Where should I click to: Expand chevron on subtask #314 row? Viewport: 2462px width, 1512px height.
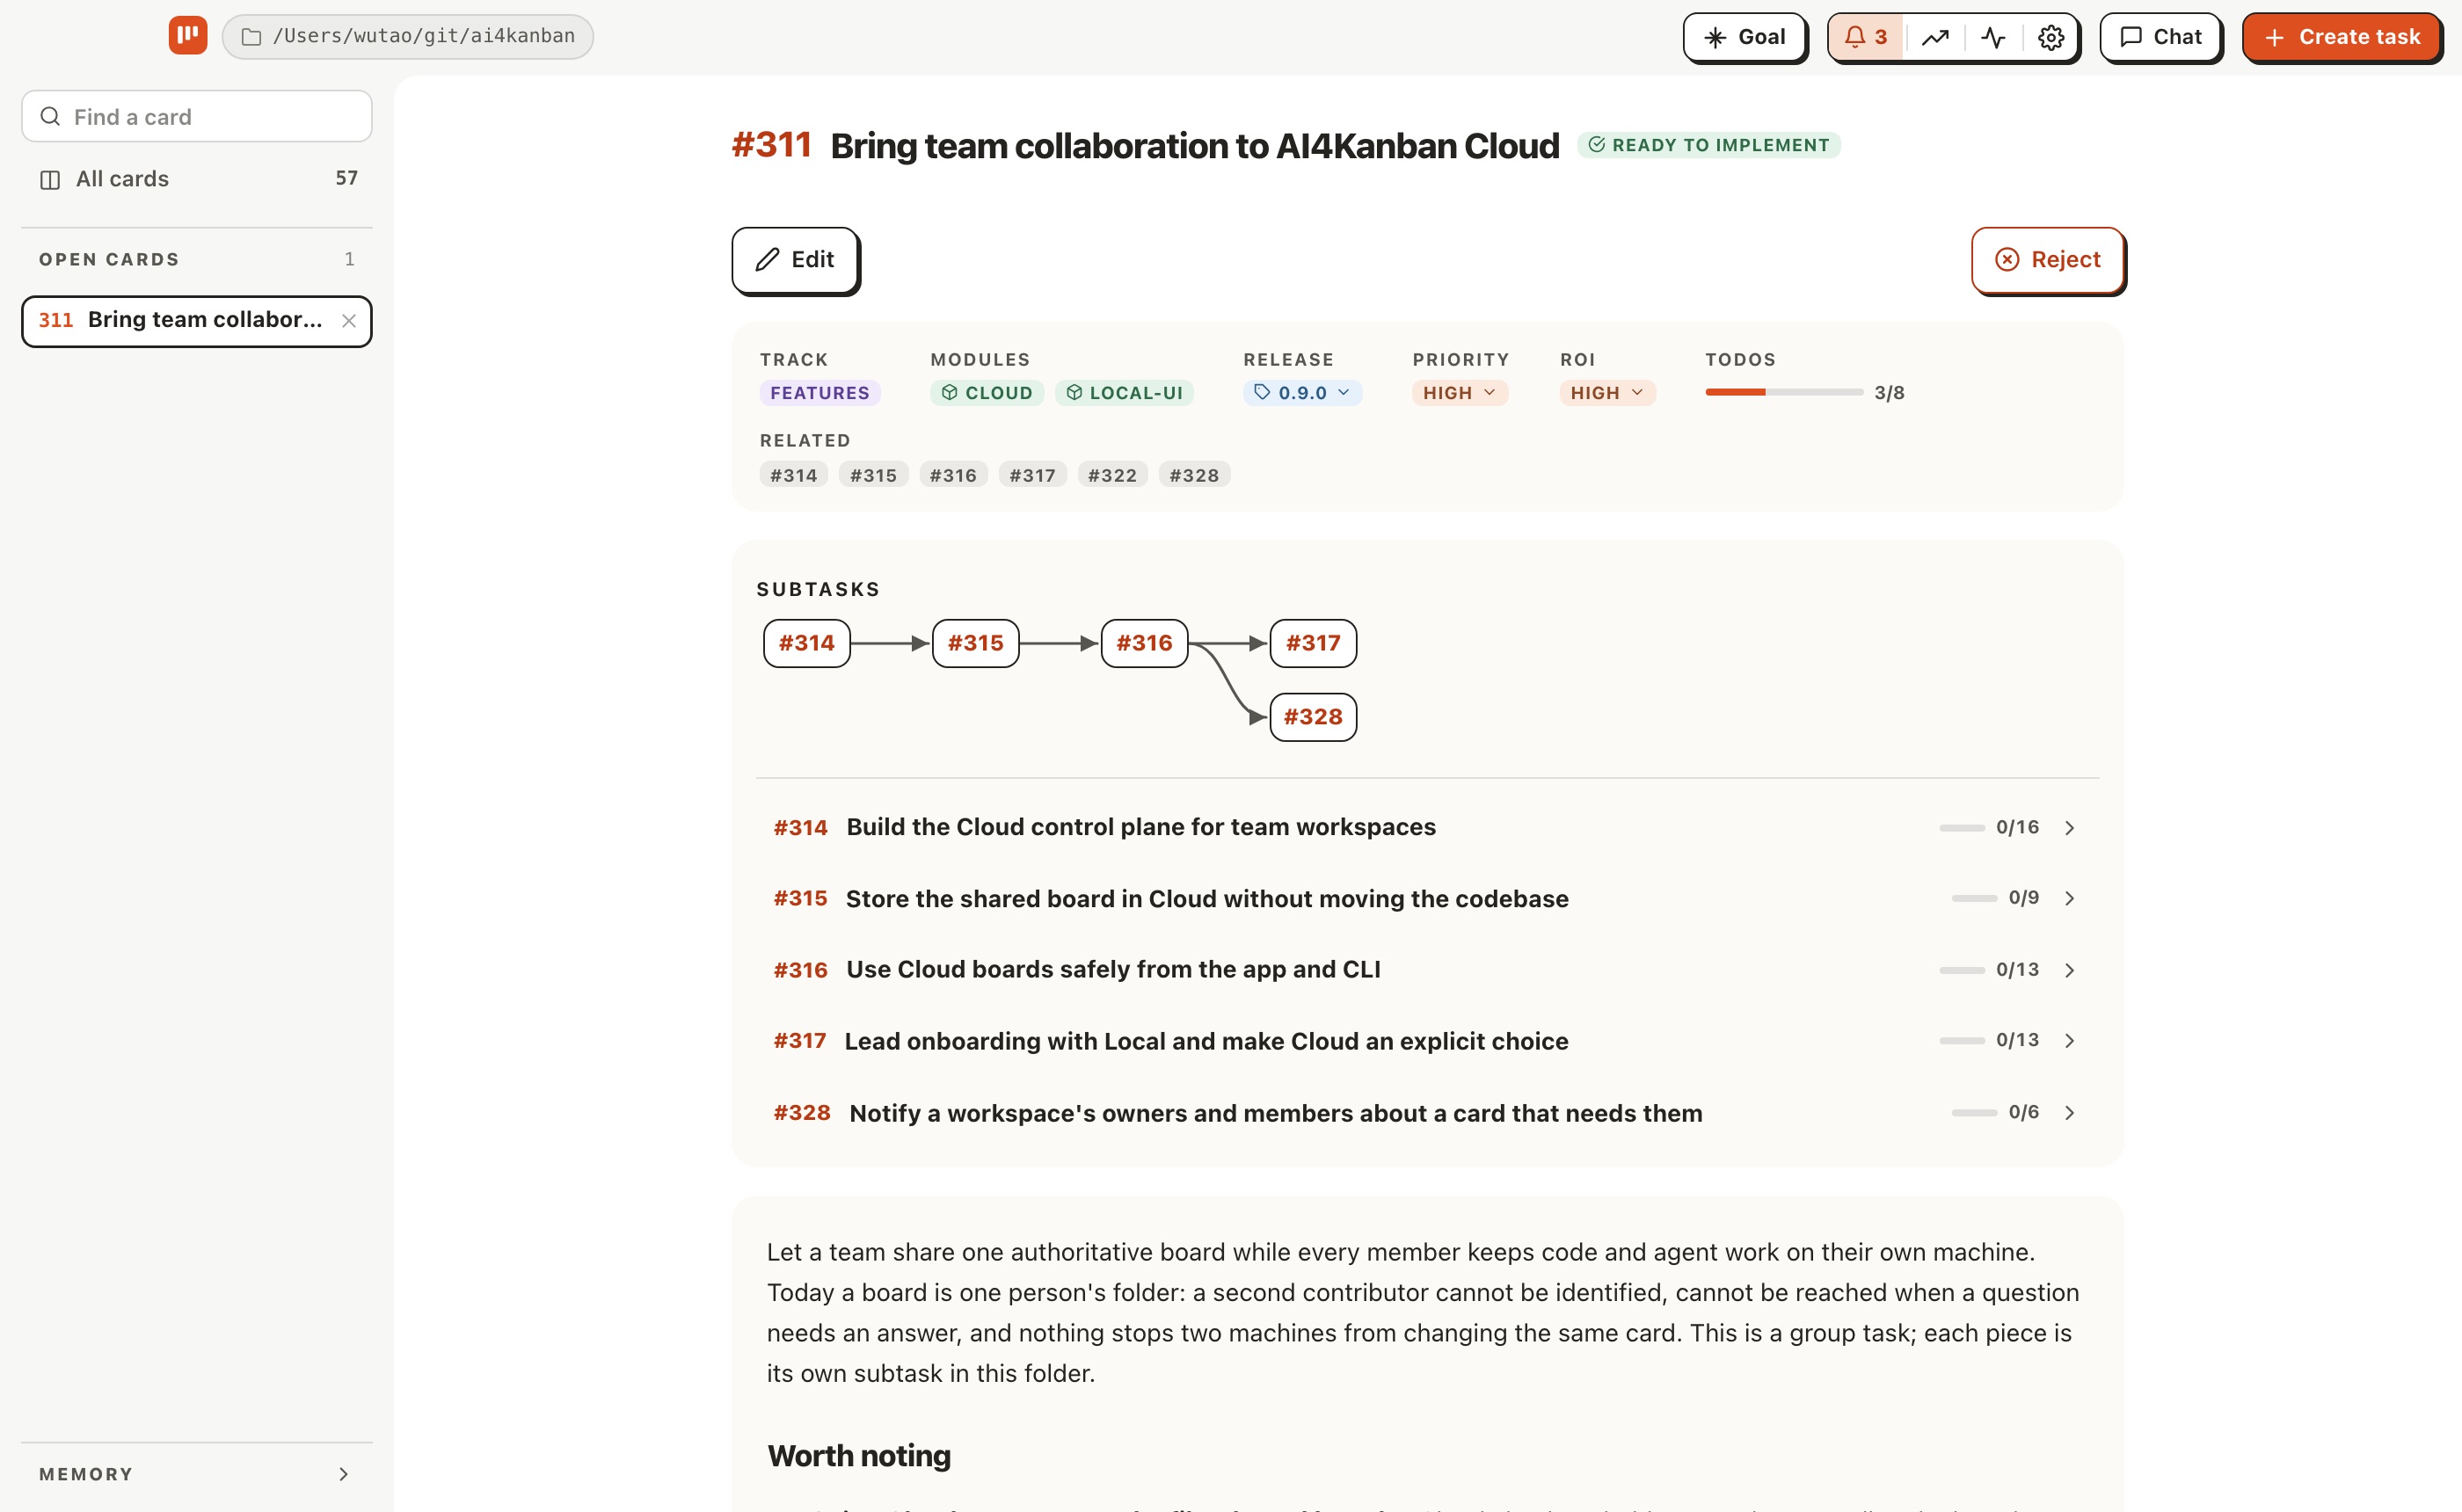point(2069,828)
